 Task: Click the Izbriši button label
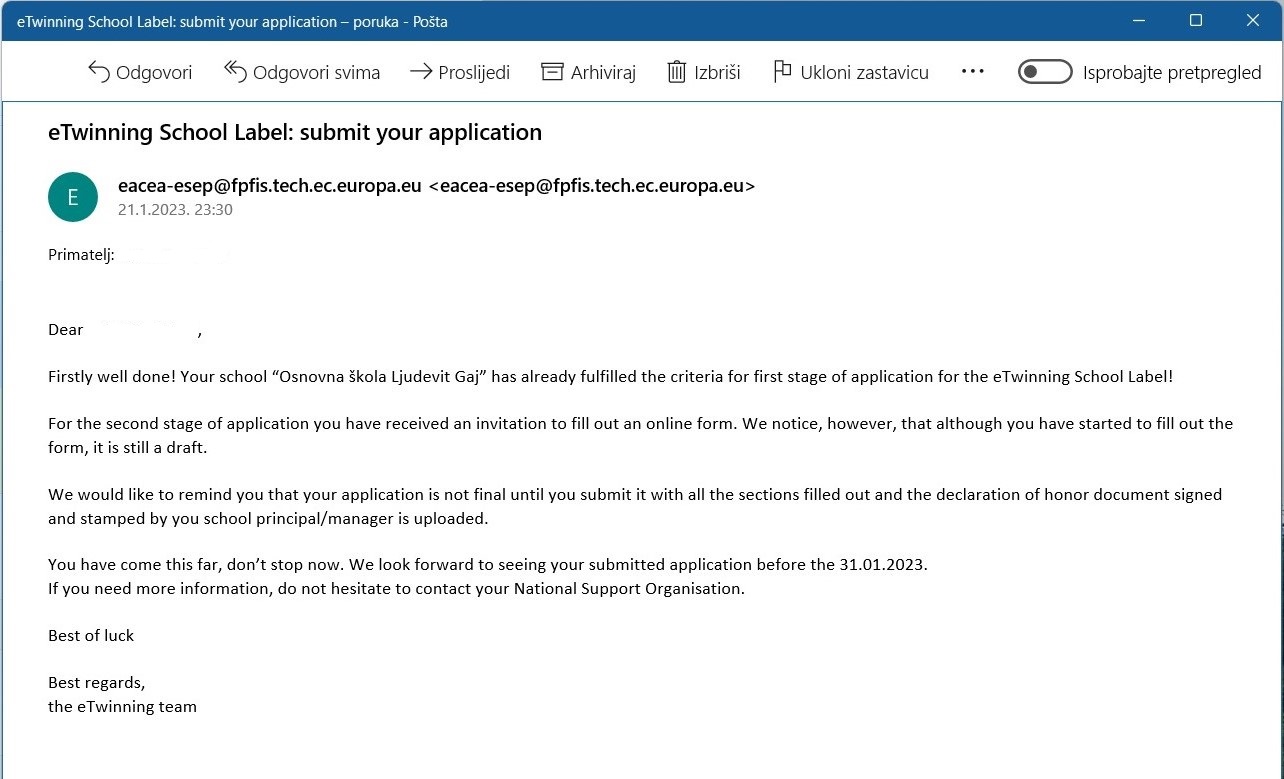717,72
